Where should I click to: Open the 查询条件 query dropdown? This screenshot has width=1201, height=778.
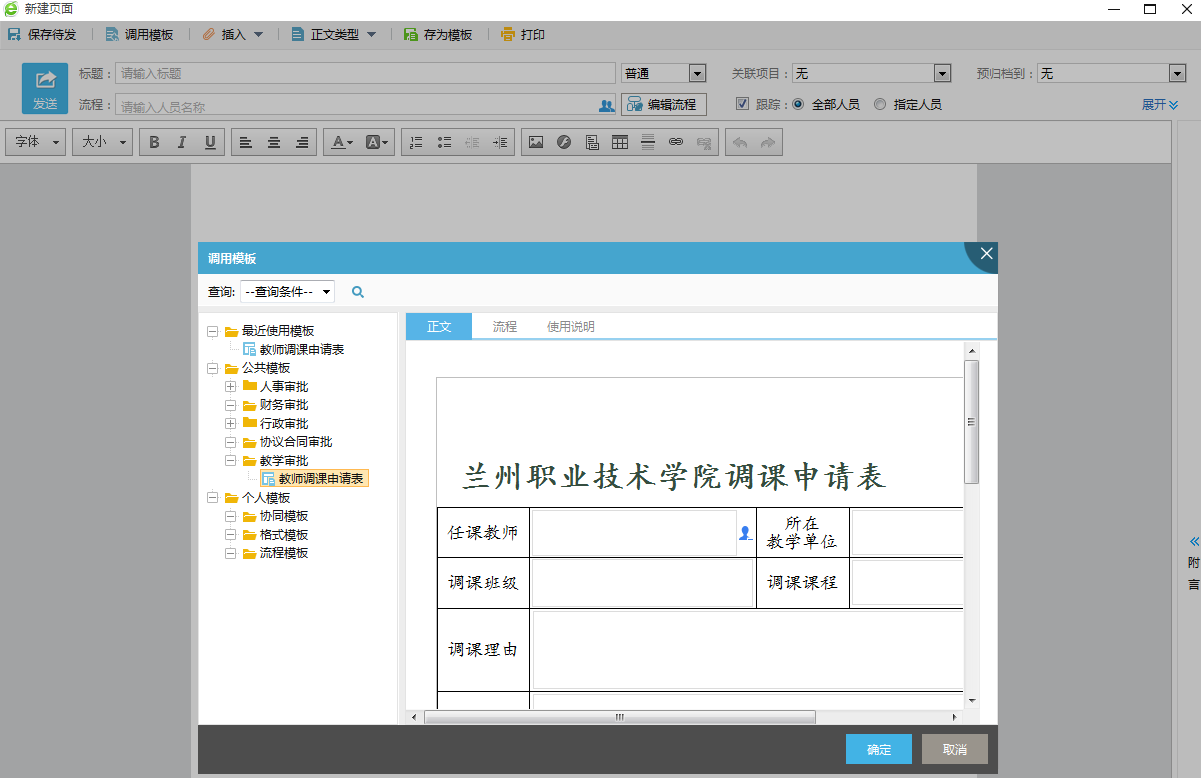coord(287,292)
